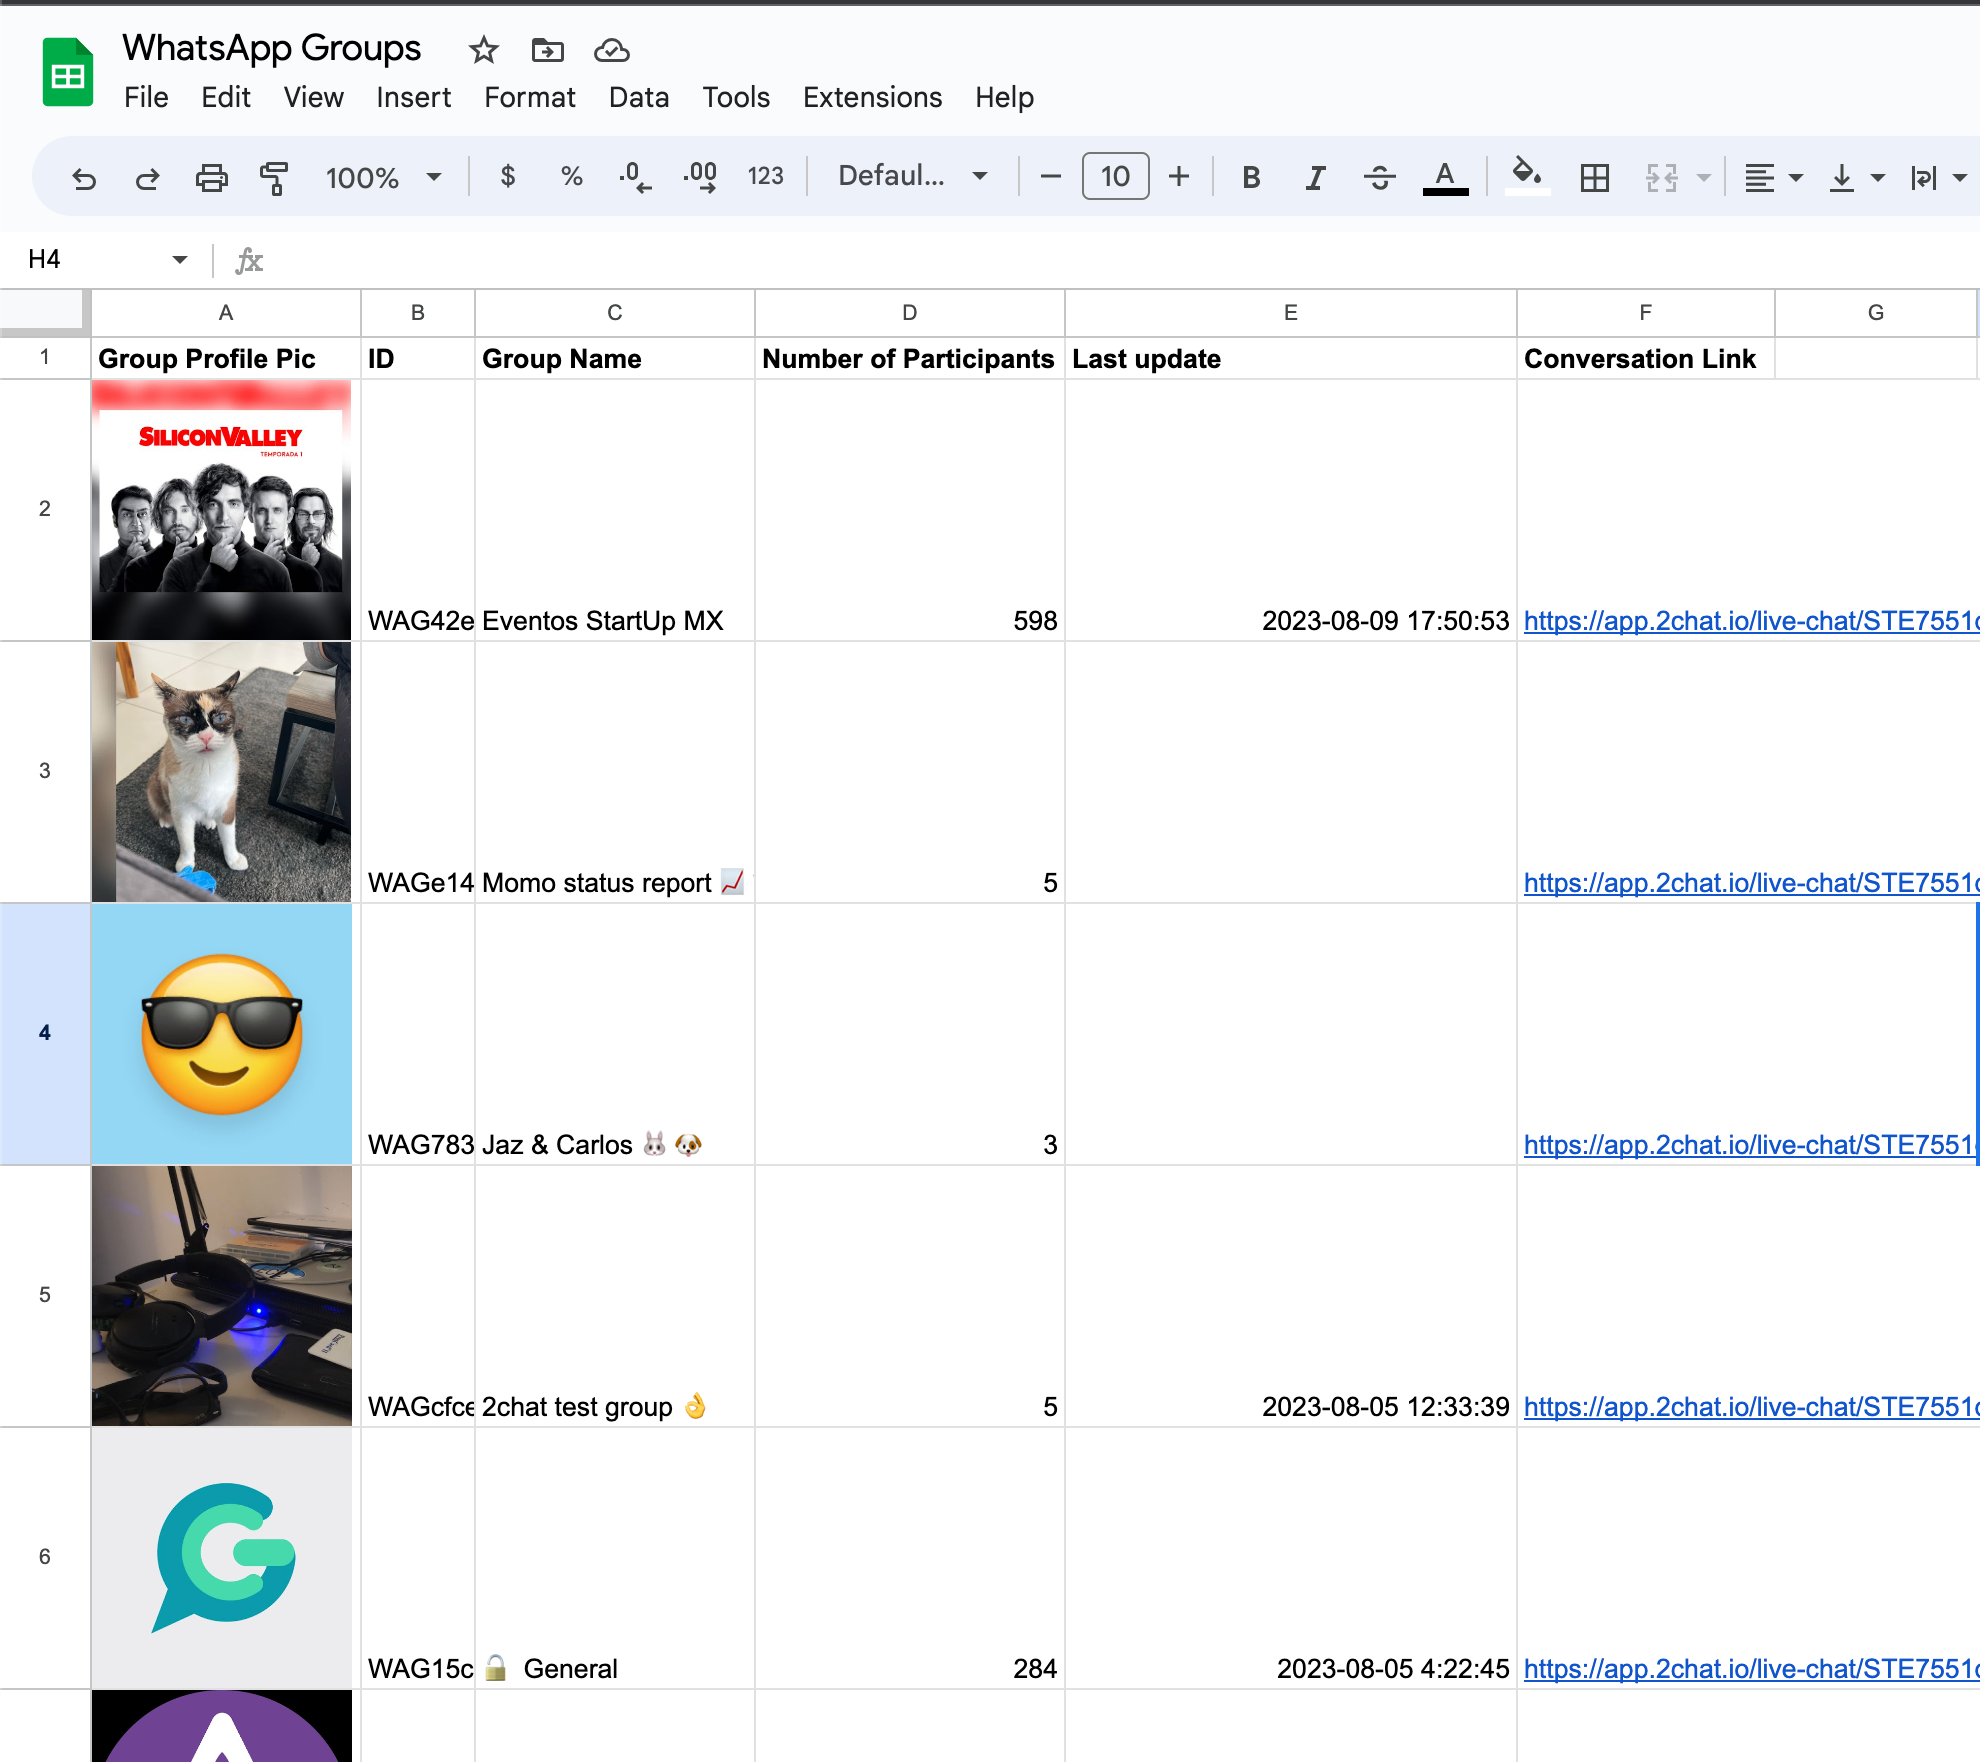
Task: Select the sunglasses emoji profile picture
Action: [221, 1034]
